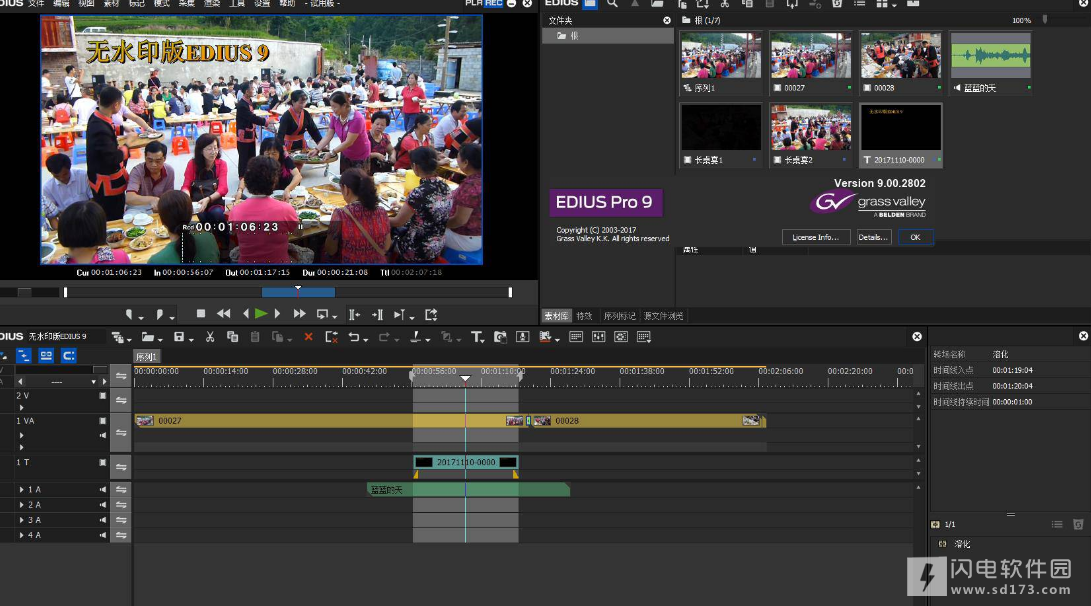The image size is (1091, 606).
Task: Click OK in the version dialog
Action: (x=915, y=237)
